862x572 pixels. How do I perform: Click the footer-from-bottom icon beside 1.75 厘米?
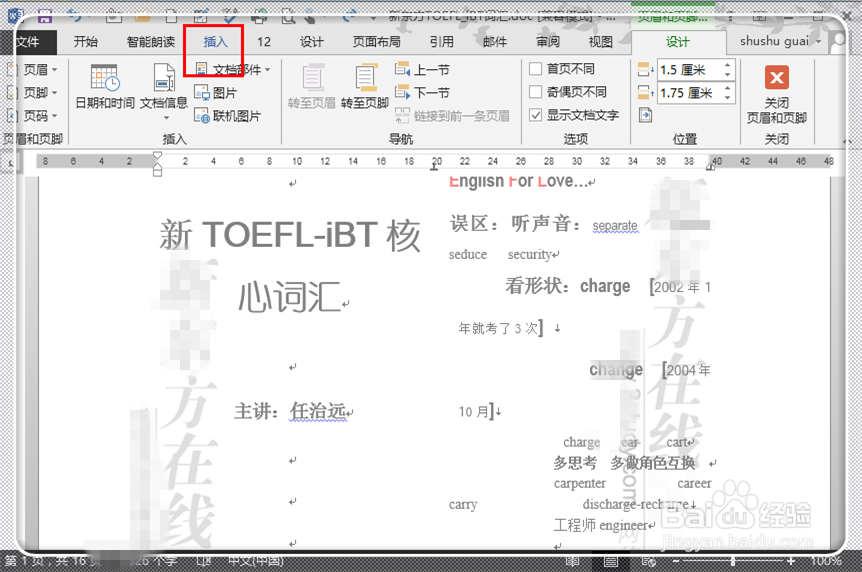[645, 92]
